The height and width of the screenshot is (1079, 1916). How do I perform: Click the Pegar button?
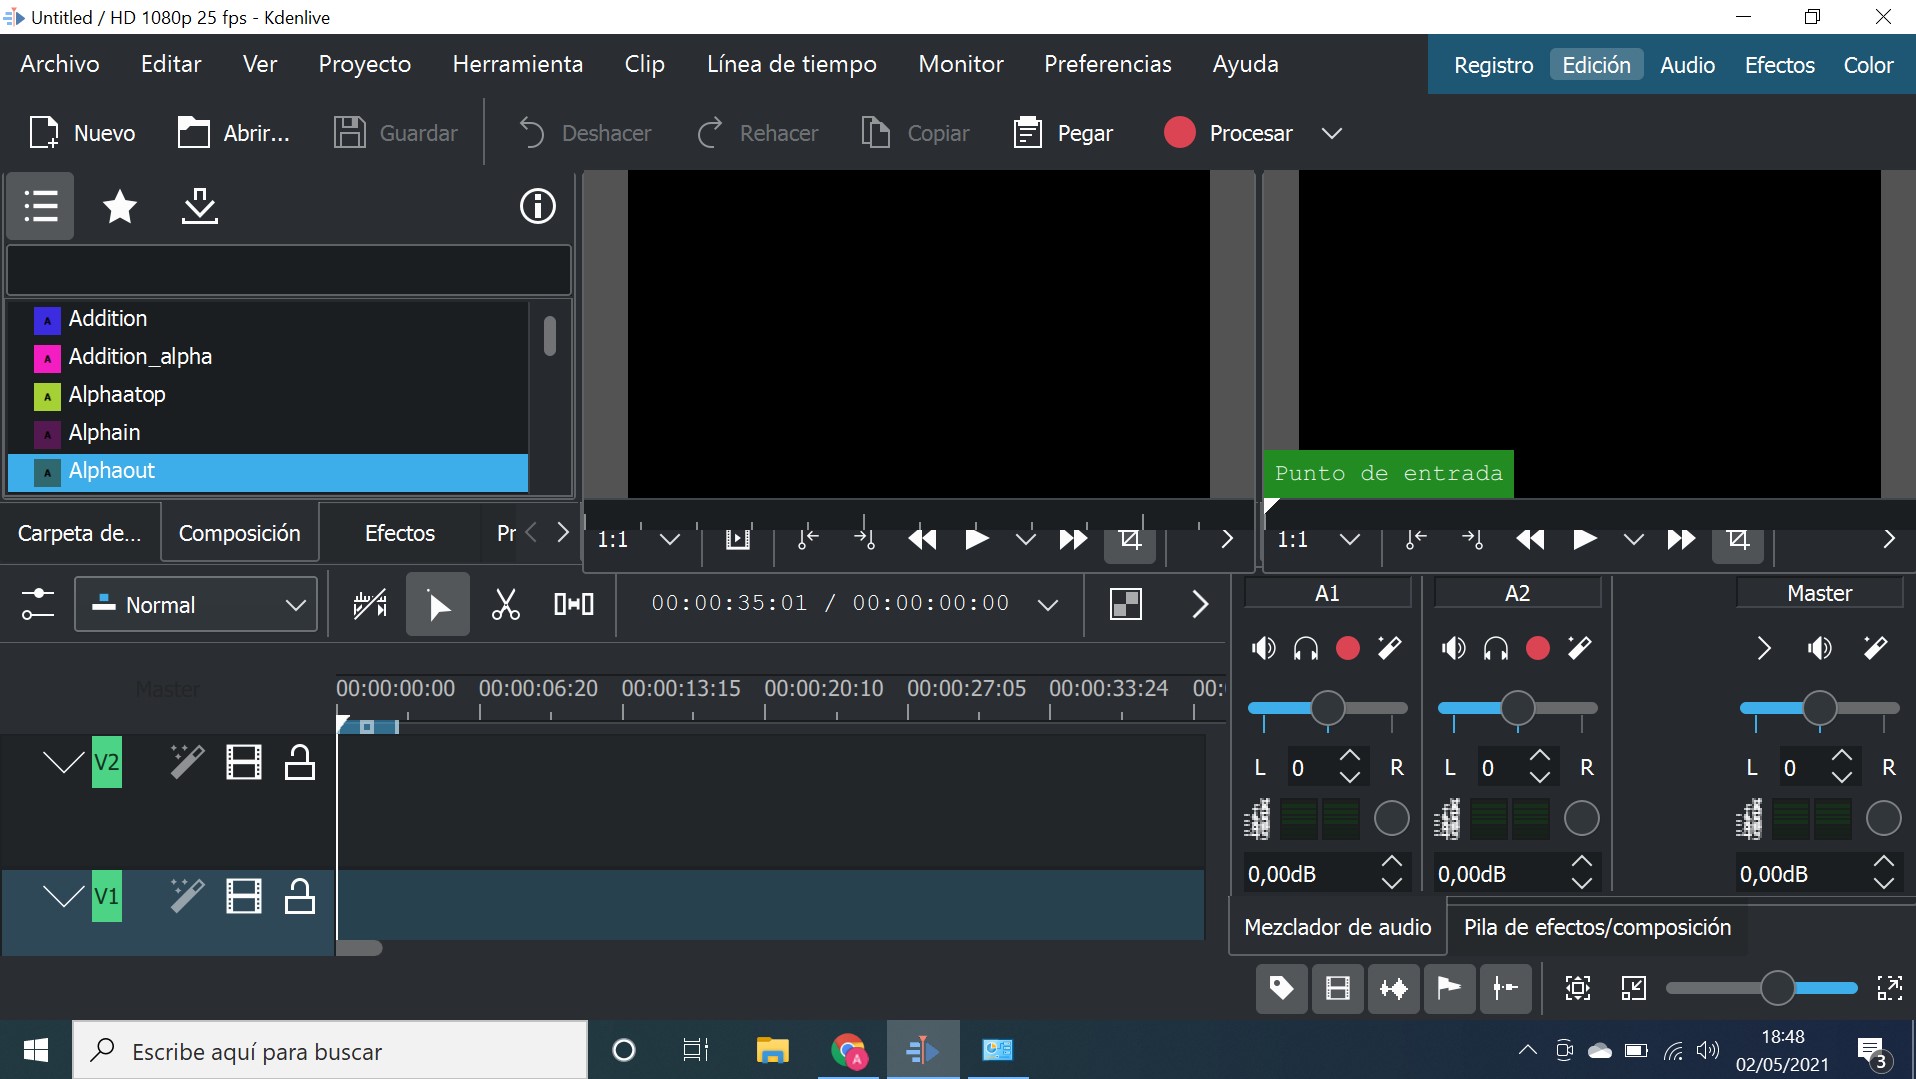click(x=1062, y=133)
